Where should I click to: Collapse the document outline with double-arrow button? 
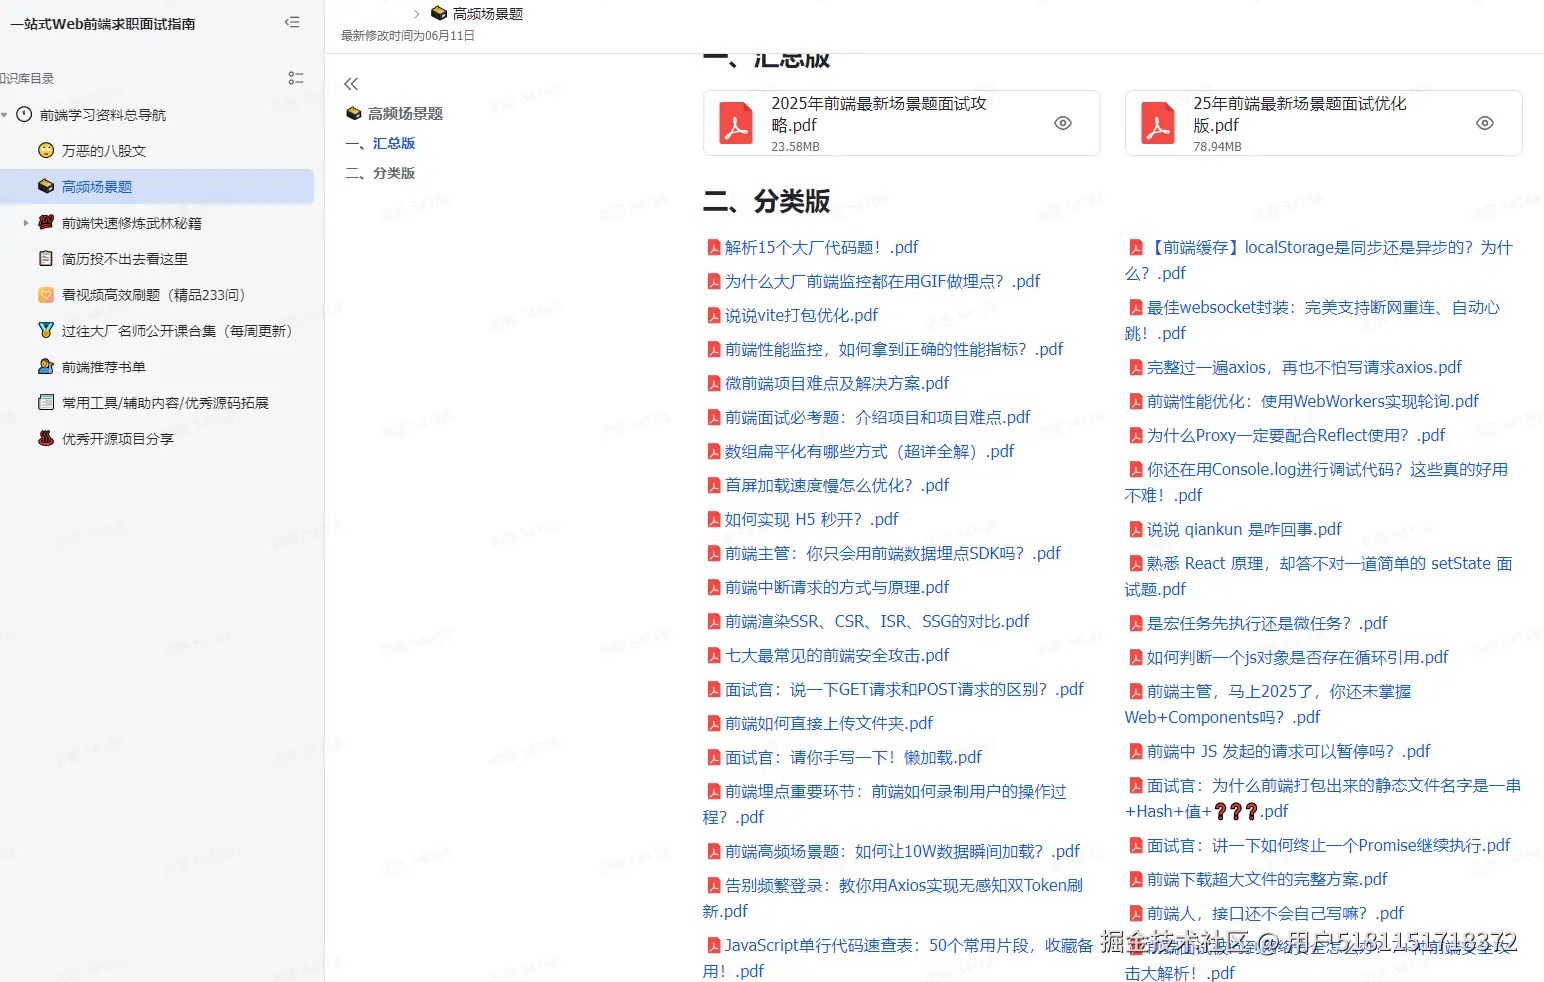(351, 84)
